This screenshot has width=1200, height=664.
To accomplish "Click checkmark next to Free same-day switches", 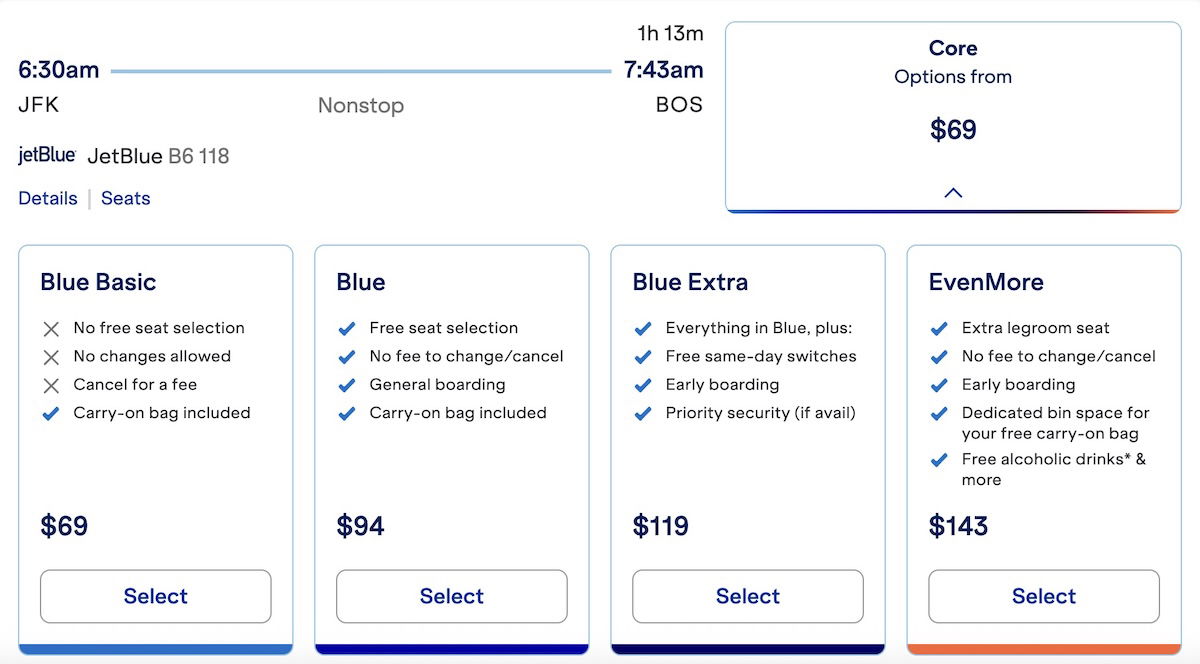I will click(x=643, y=357).
